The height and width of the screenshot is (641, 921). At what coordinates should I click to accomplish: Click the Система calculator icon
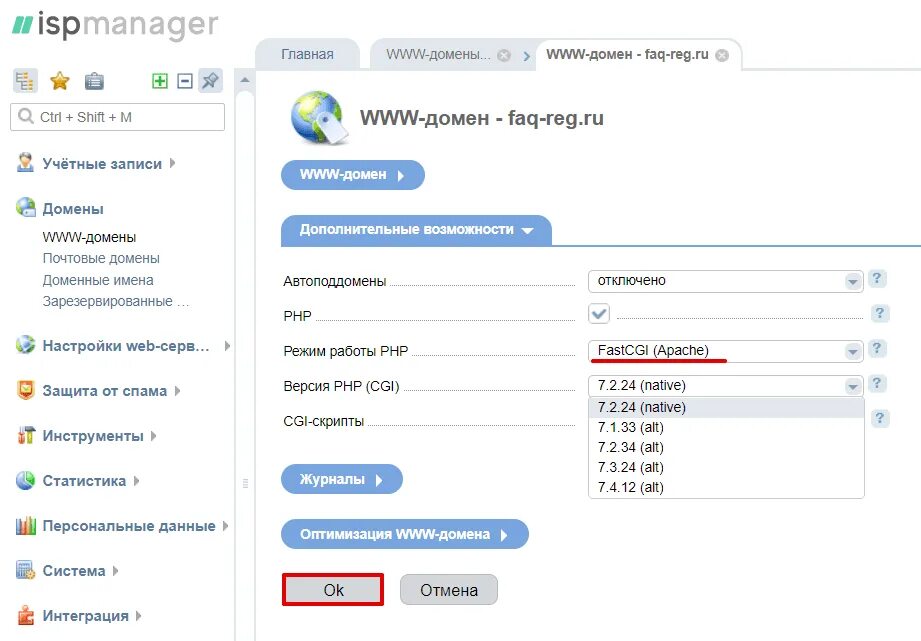(x=25, y=570)
